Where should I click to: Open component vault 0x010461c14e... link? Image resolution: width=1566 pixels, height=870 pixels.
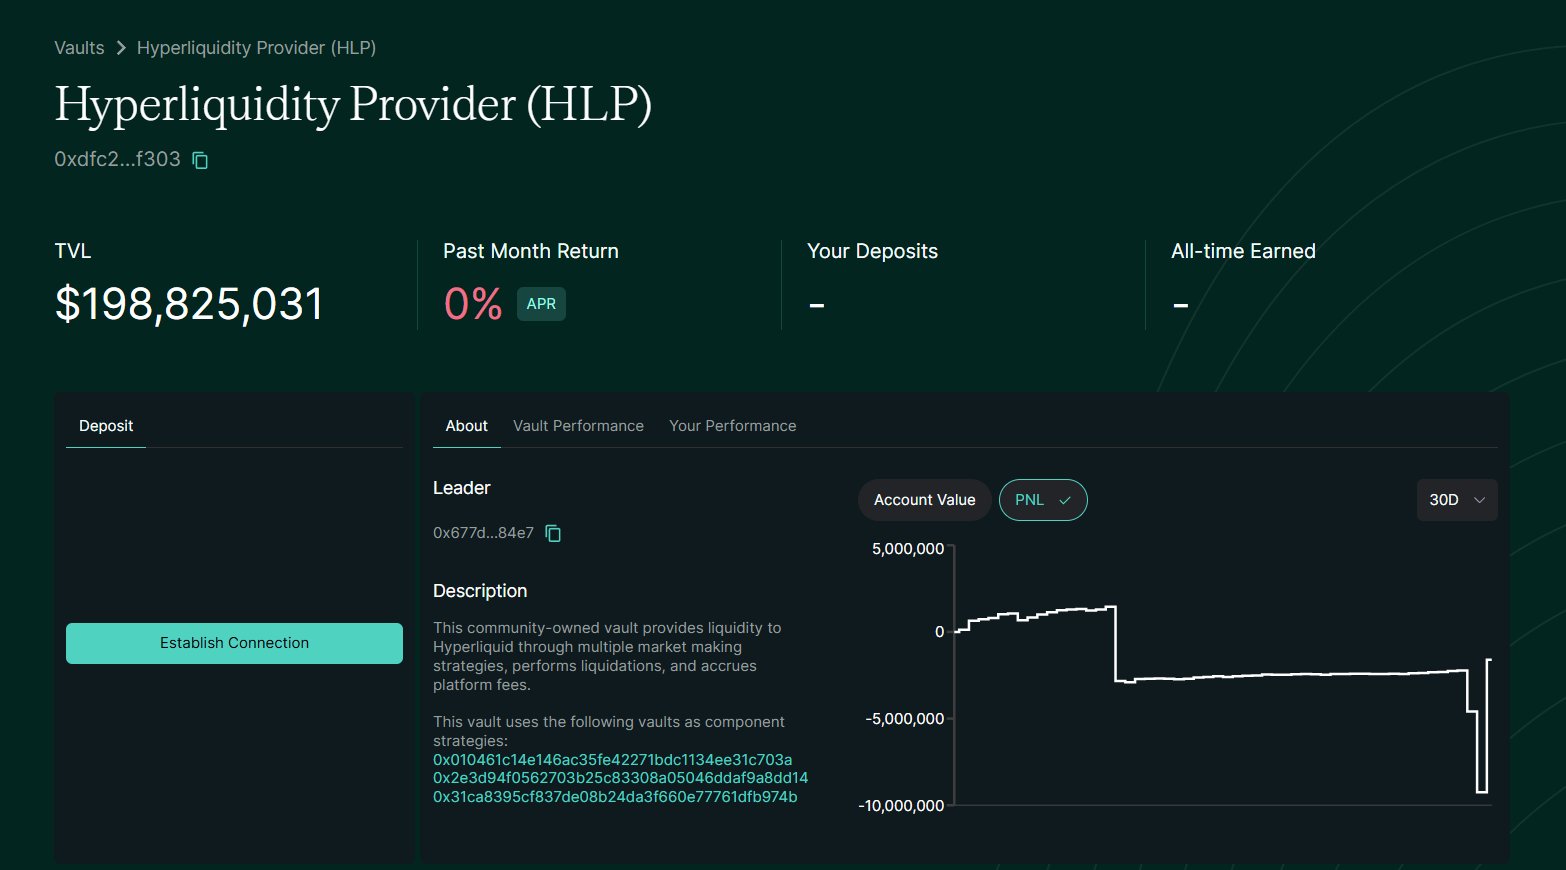tap(612, 760)
